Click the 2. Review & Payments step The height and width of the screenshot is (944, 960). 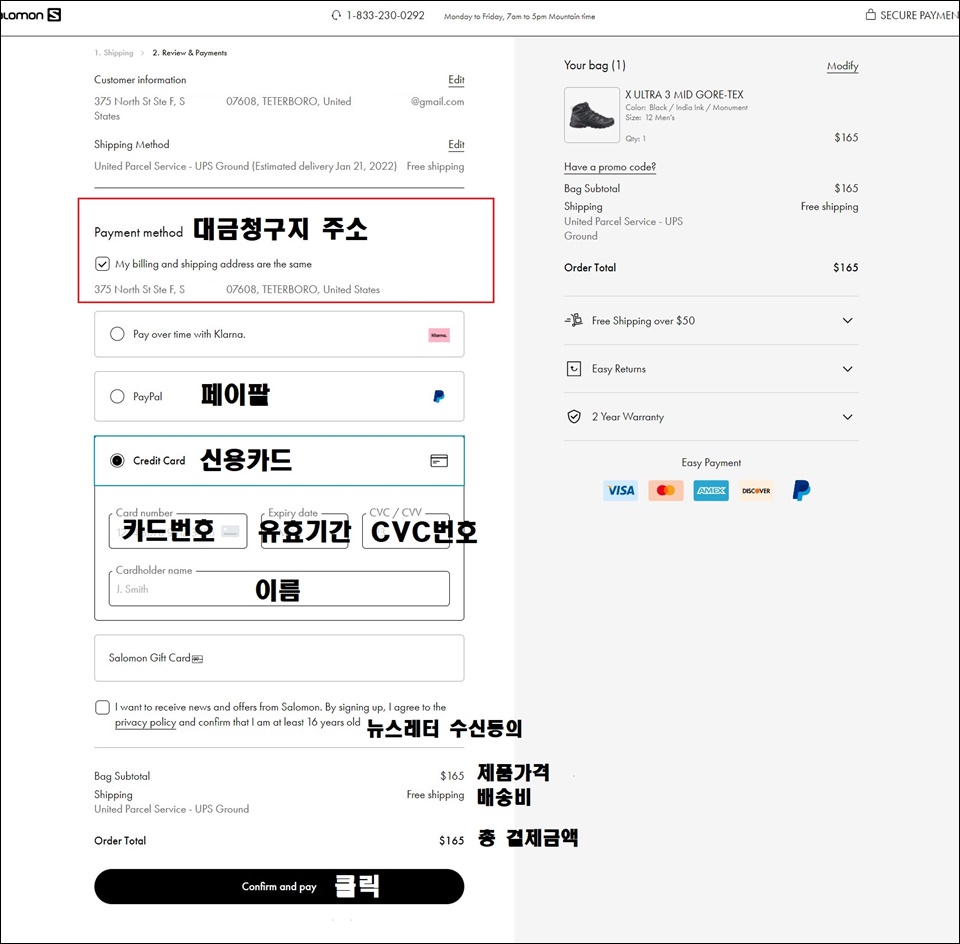190,53
